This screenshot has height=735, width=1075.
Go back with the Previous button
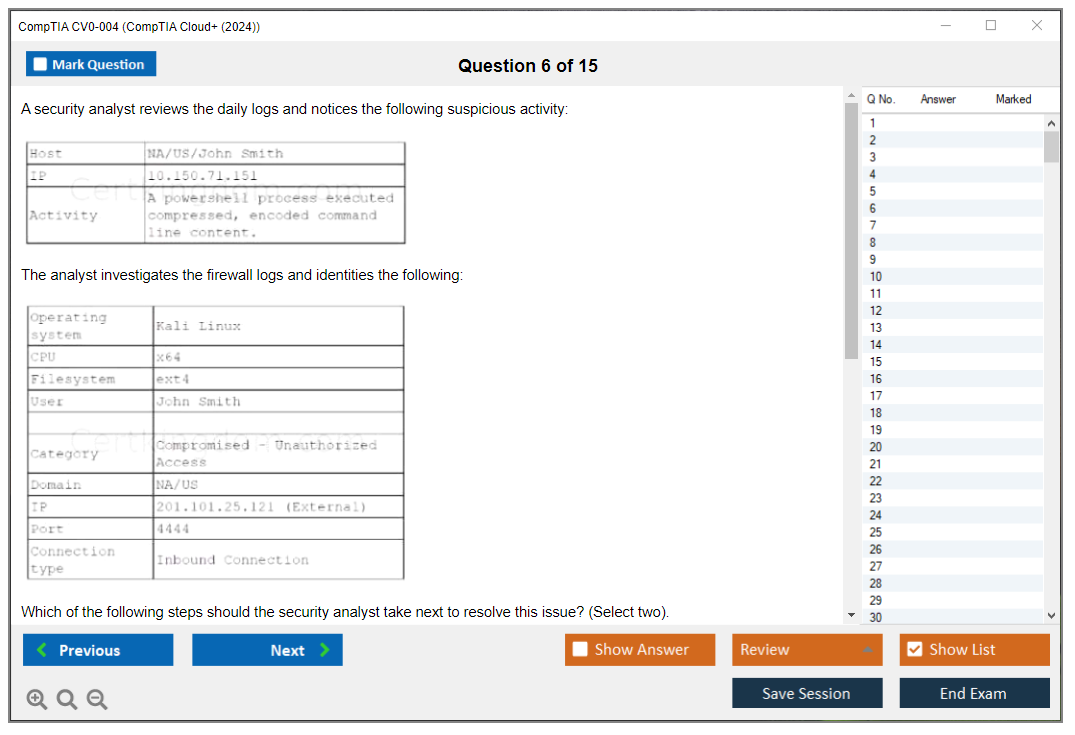coord(98,650)
